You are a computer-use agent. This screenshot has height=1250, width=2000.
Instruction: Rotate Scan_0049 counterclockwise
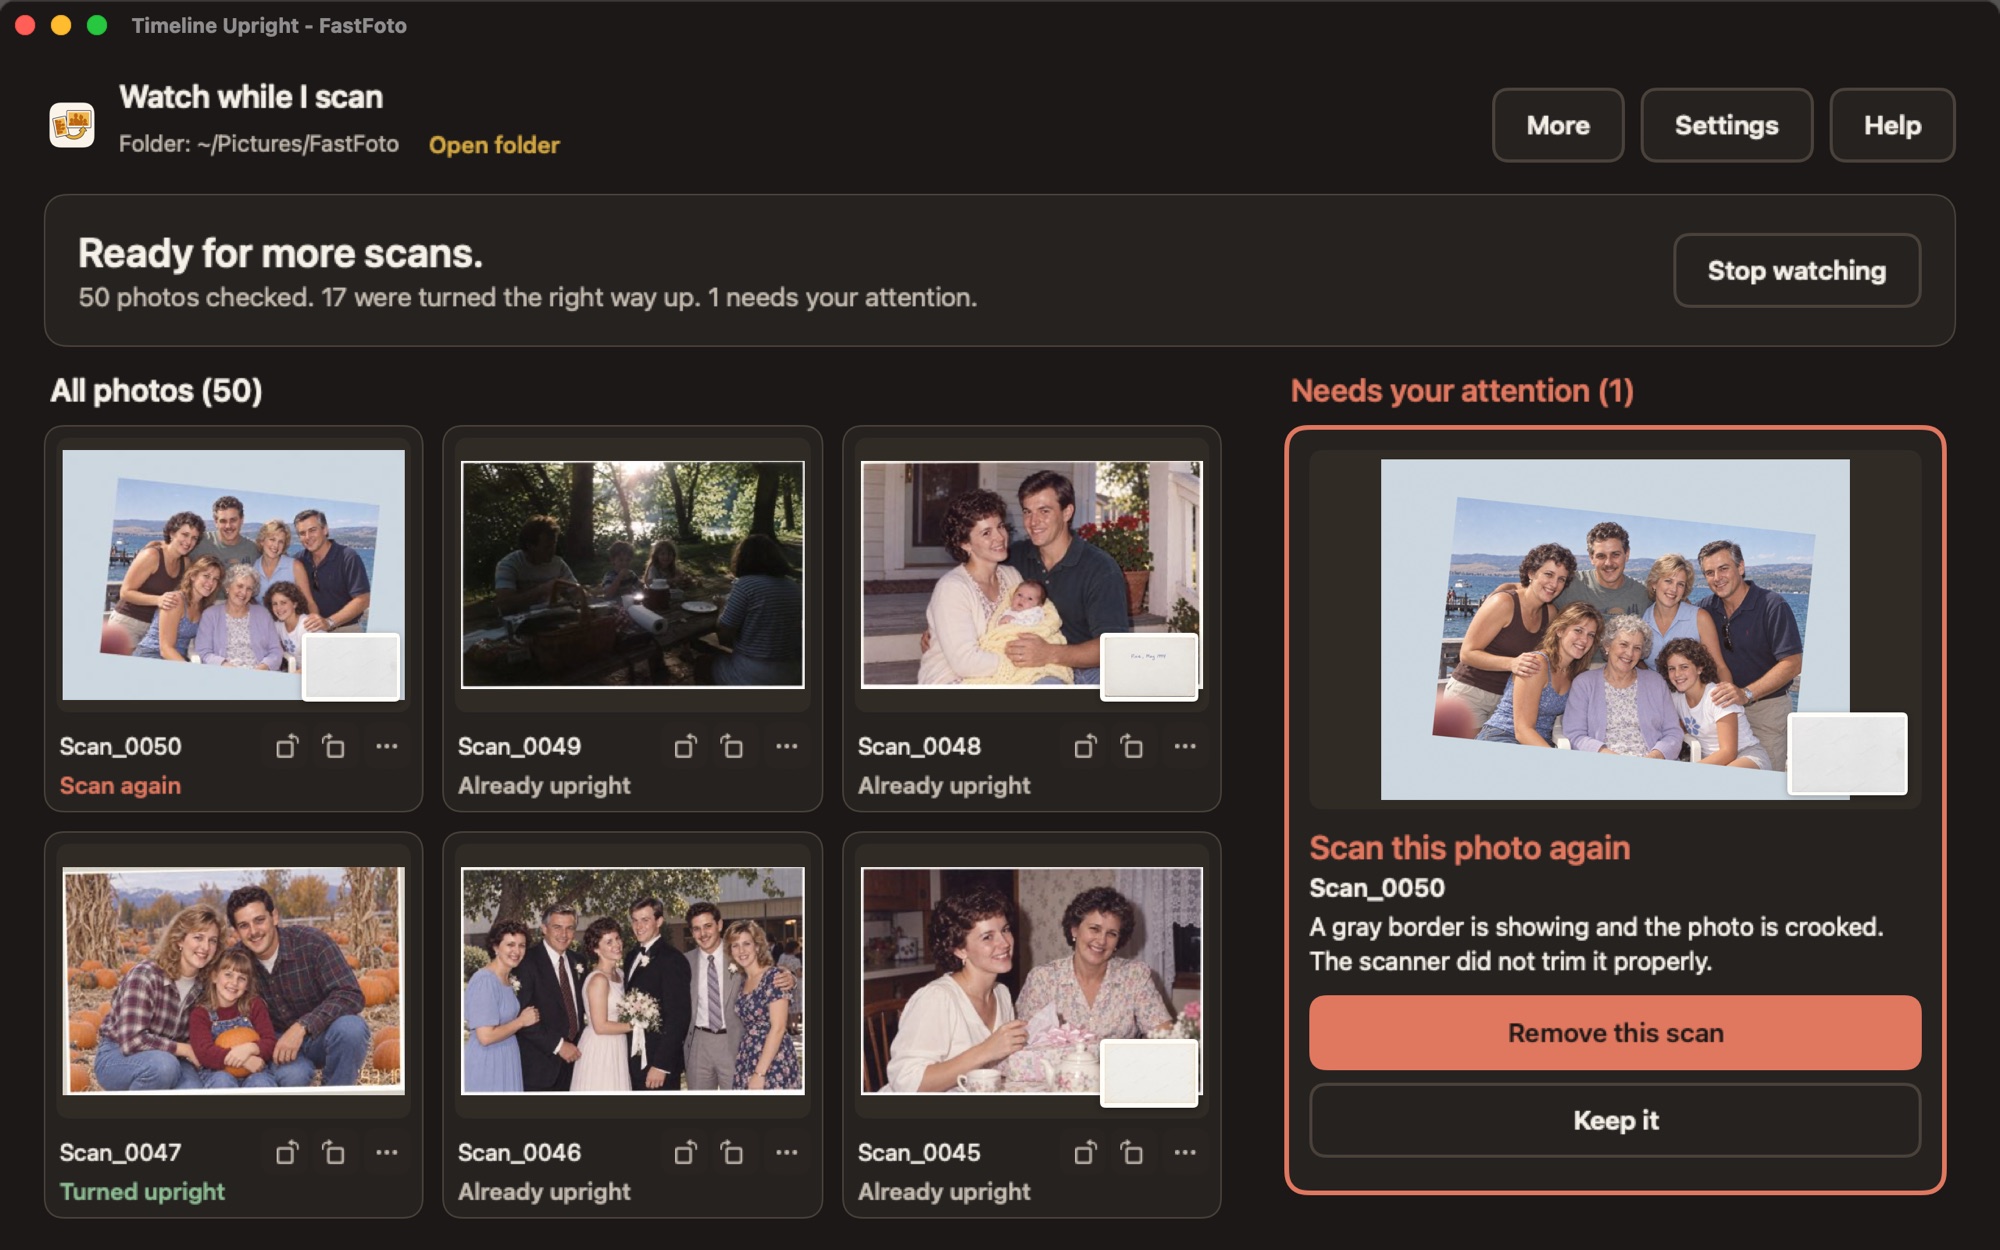click(x=685, y=746)
